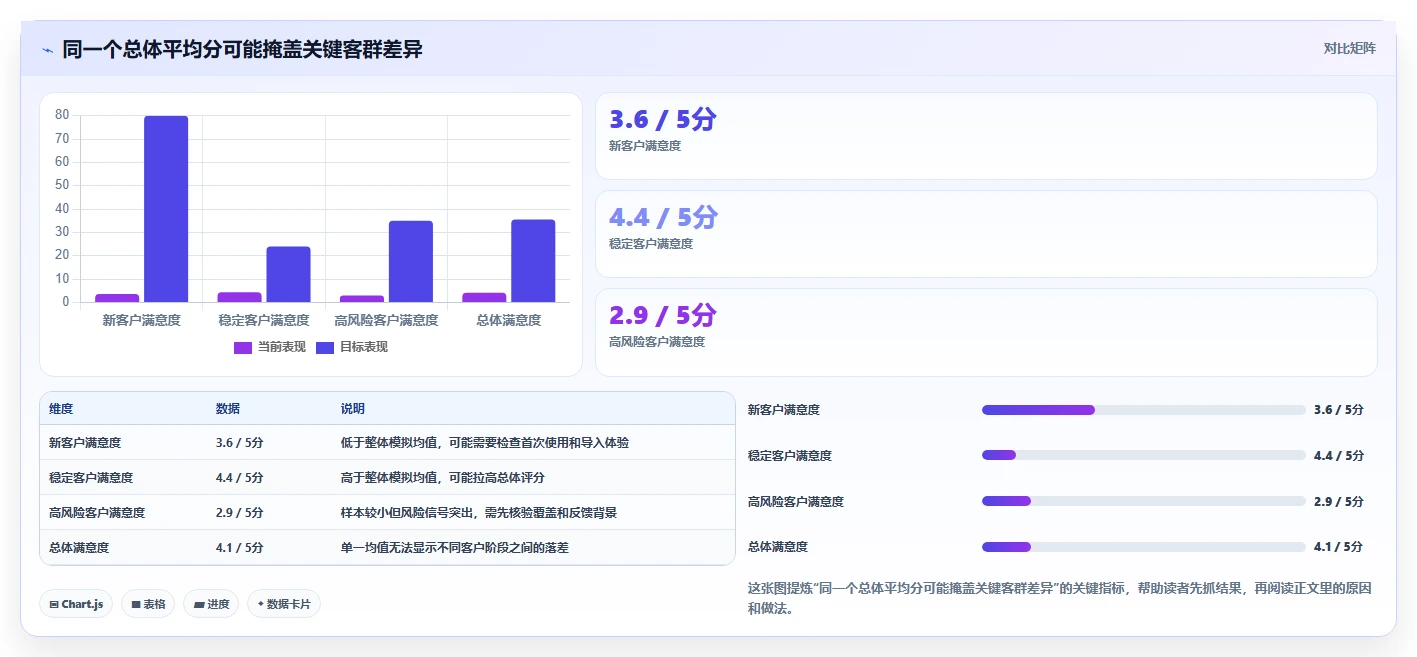Select the 3.6 / 5分 data card heading
Image resolution: width=1417 pixels, height=657 pixels.
click(x=662, y=120)
